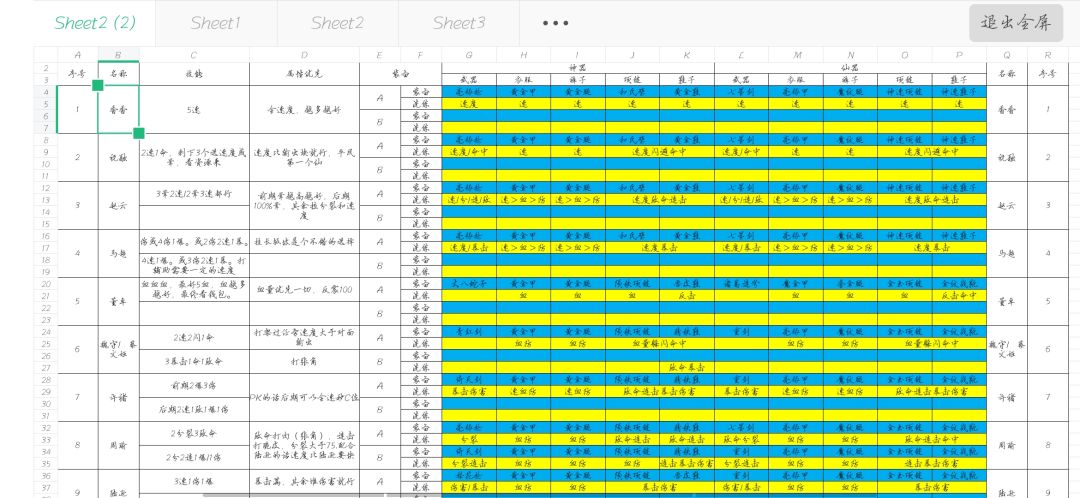
Task: Select the Sheet3 tab
Action: (459, 23)
